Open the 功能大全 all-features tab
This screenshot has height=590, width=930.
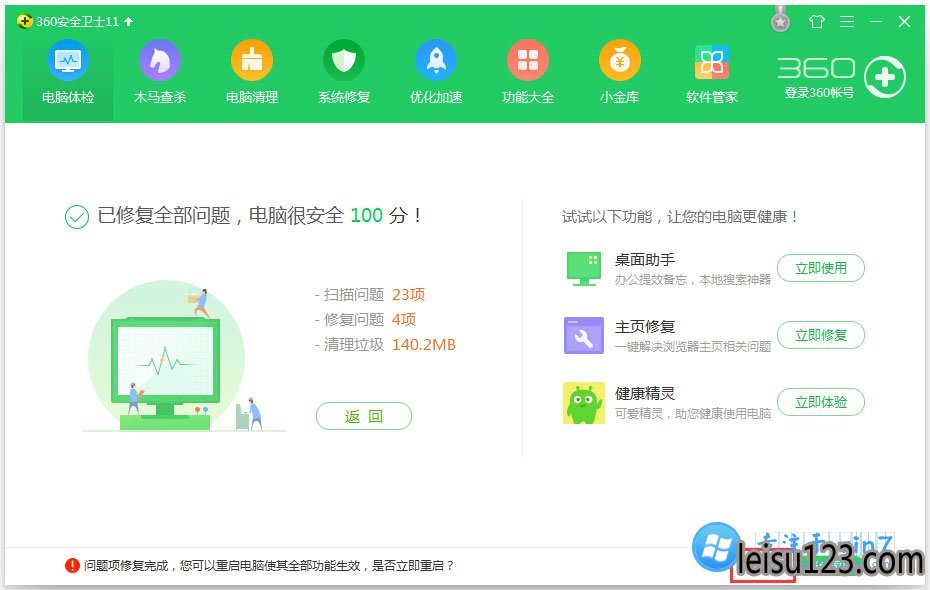tap(528, 72)
